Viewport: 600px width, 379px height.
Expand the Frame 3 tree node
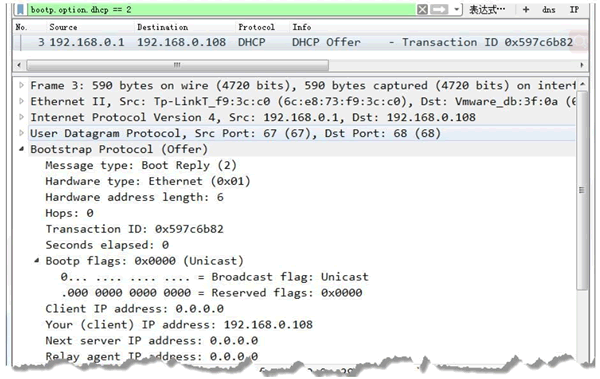coord(21,85)
